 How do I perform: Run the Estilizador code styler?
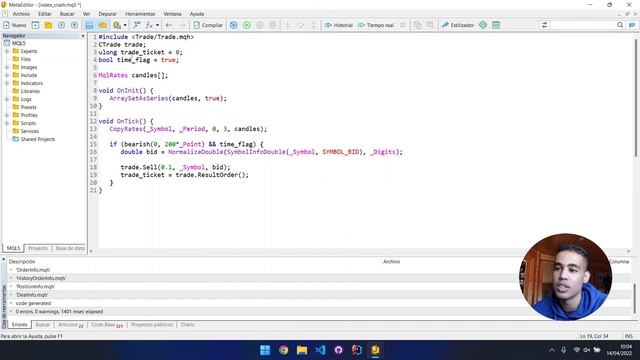coord(458,25)
